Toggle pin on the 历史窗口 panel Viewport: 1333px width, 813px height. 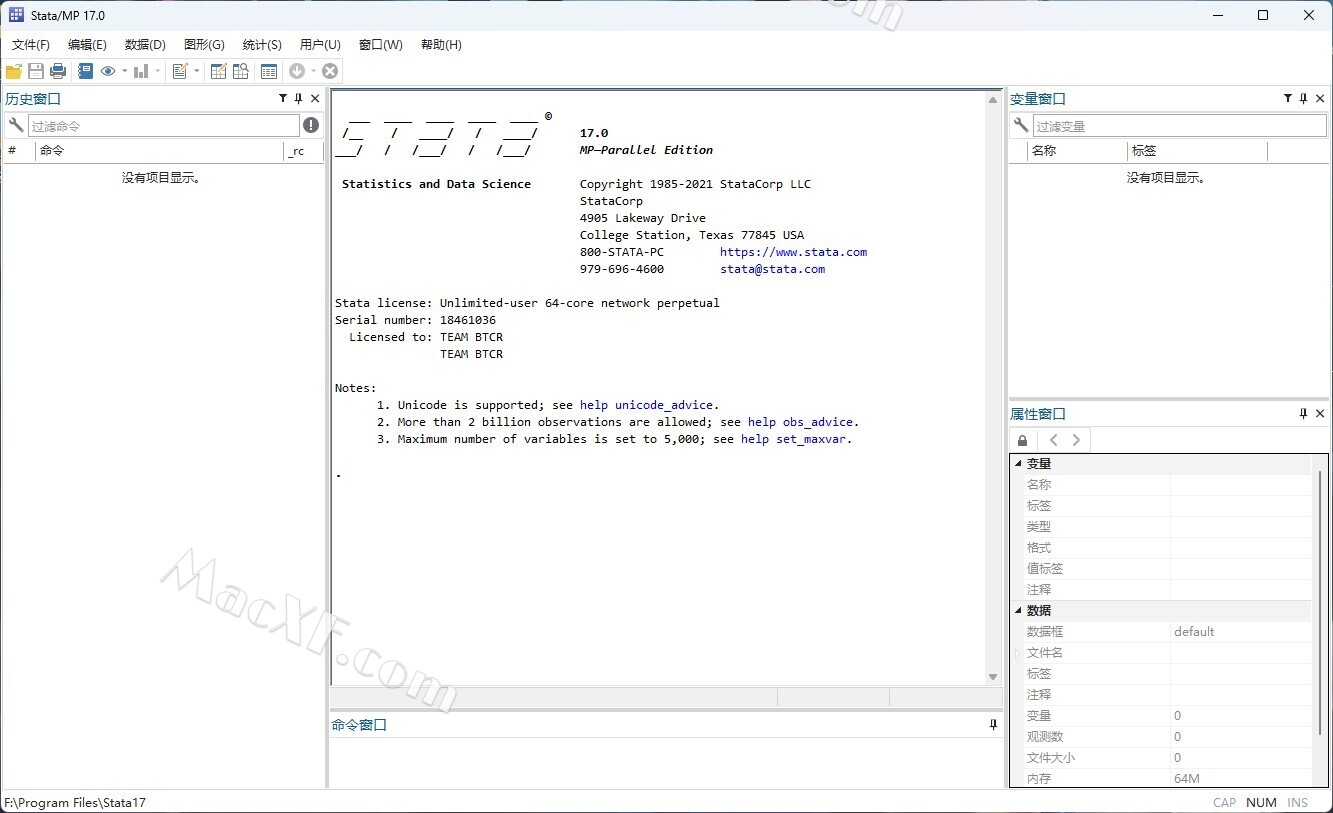299,99
